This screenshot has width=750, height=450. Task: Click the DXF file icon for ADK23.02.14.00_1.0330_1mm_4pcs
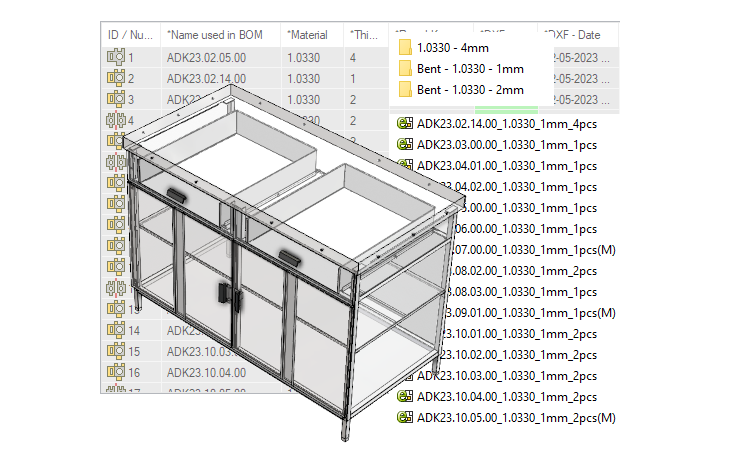tap(405, 123)
